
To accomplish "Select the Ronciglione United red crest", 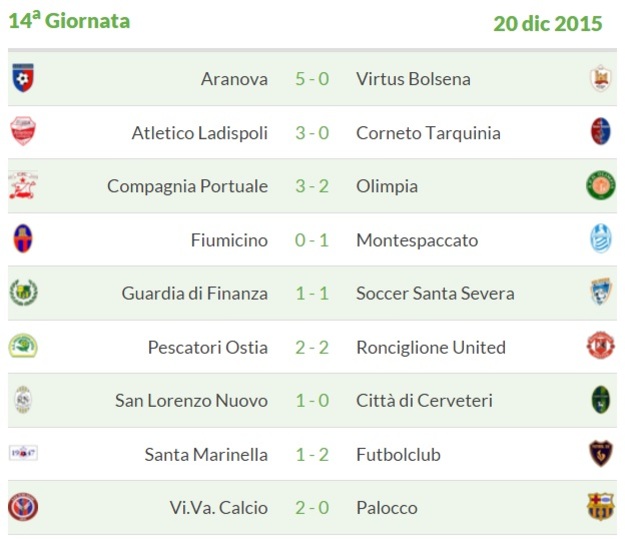I will pos(600,347).
